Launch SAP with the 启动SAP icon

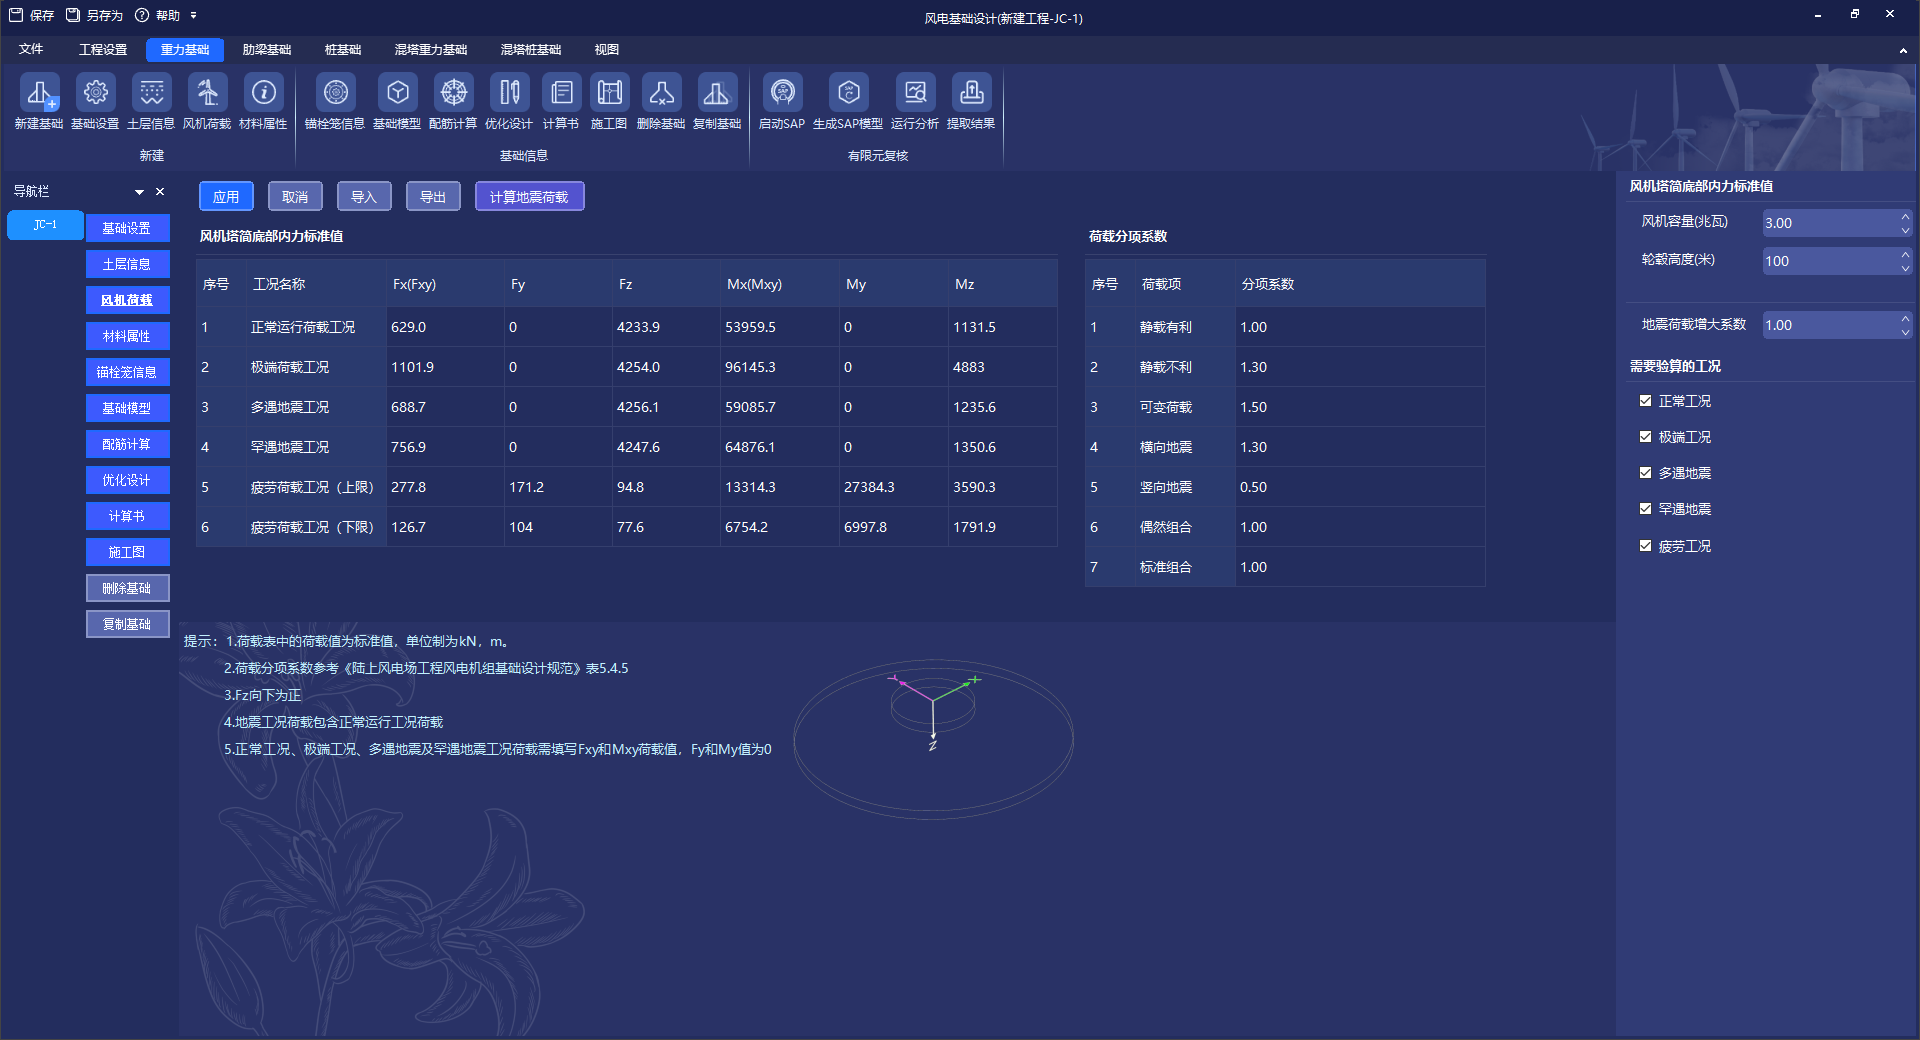point(782,94)
